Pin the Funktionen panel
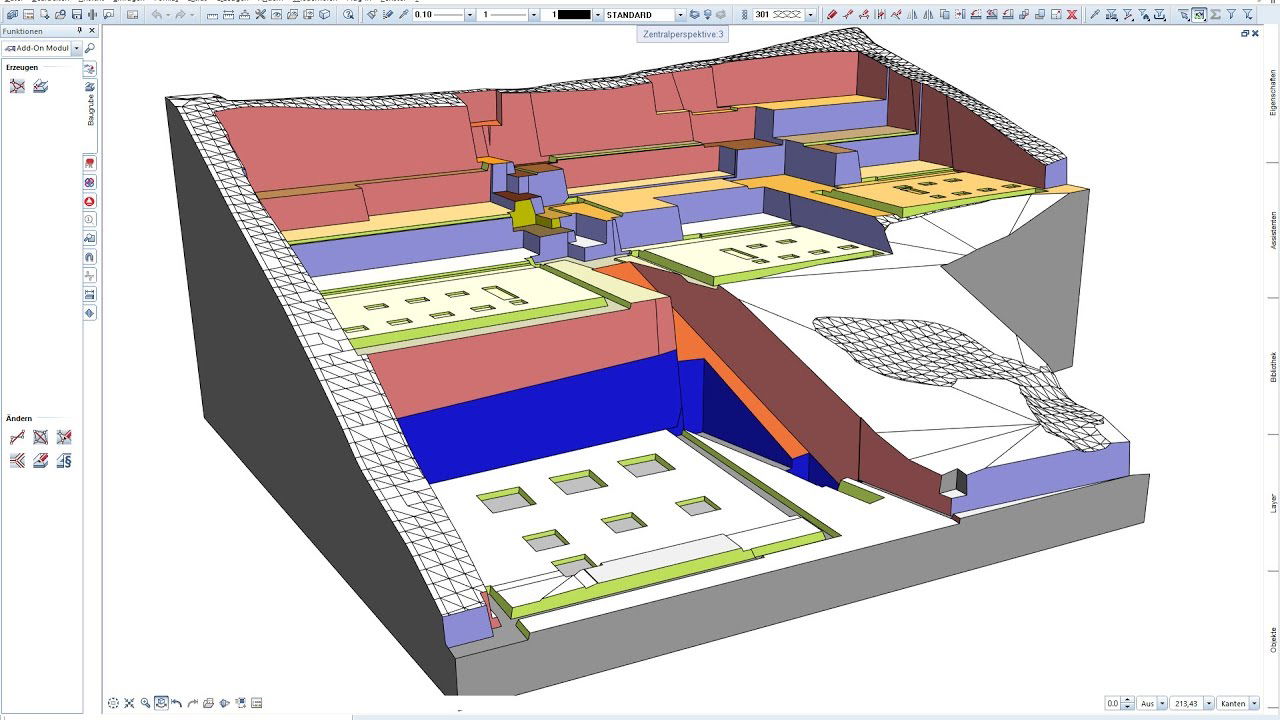Viewport: 1280px width, 720px height. tap(79, 31)
